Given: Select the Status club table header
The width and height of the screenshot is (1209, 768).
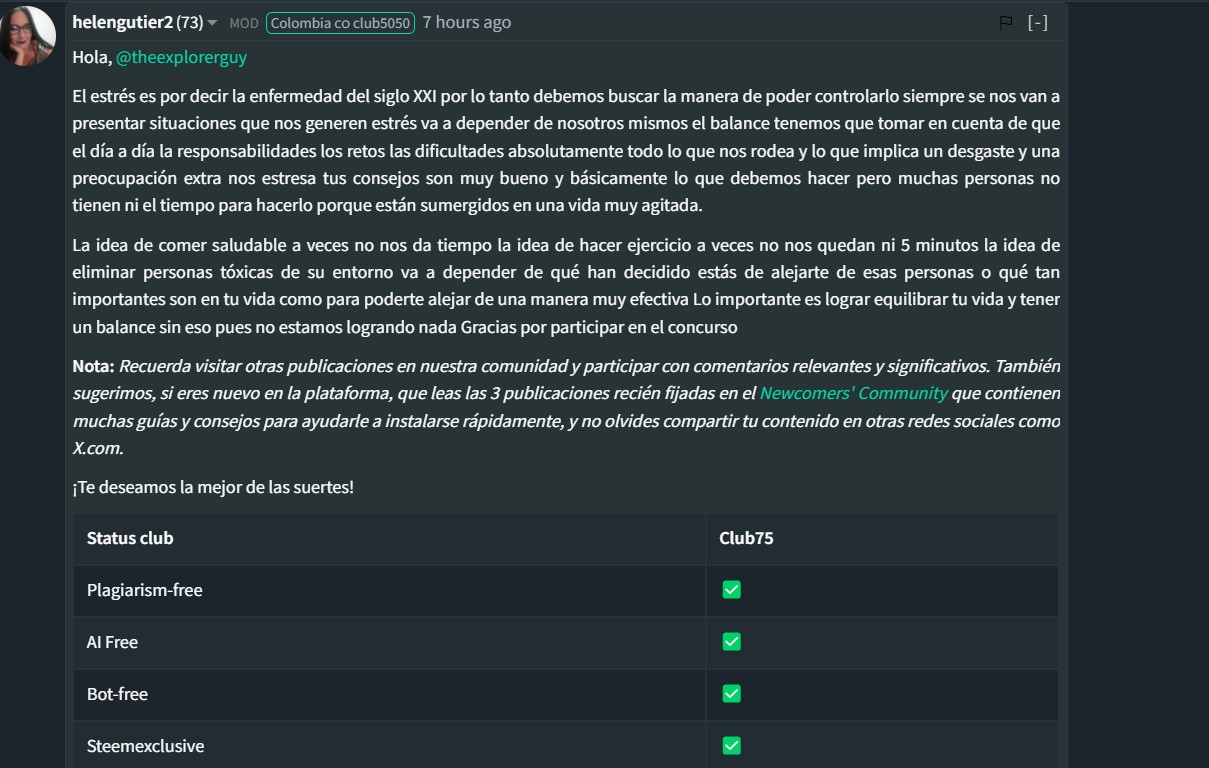Looking at the screenshot, I should point(130,538).
